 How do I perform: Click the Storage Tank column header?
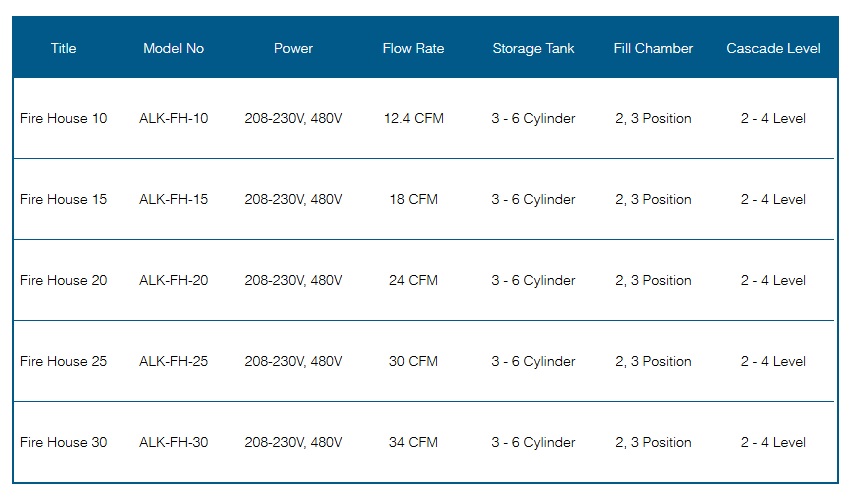[533, 48]
